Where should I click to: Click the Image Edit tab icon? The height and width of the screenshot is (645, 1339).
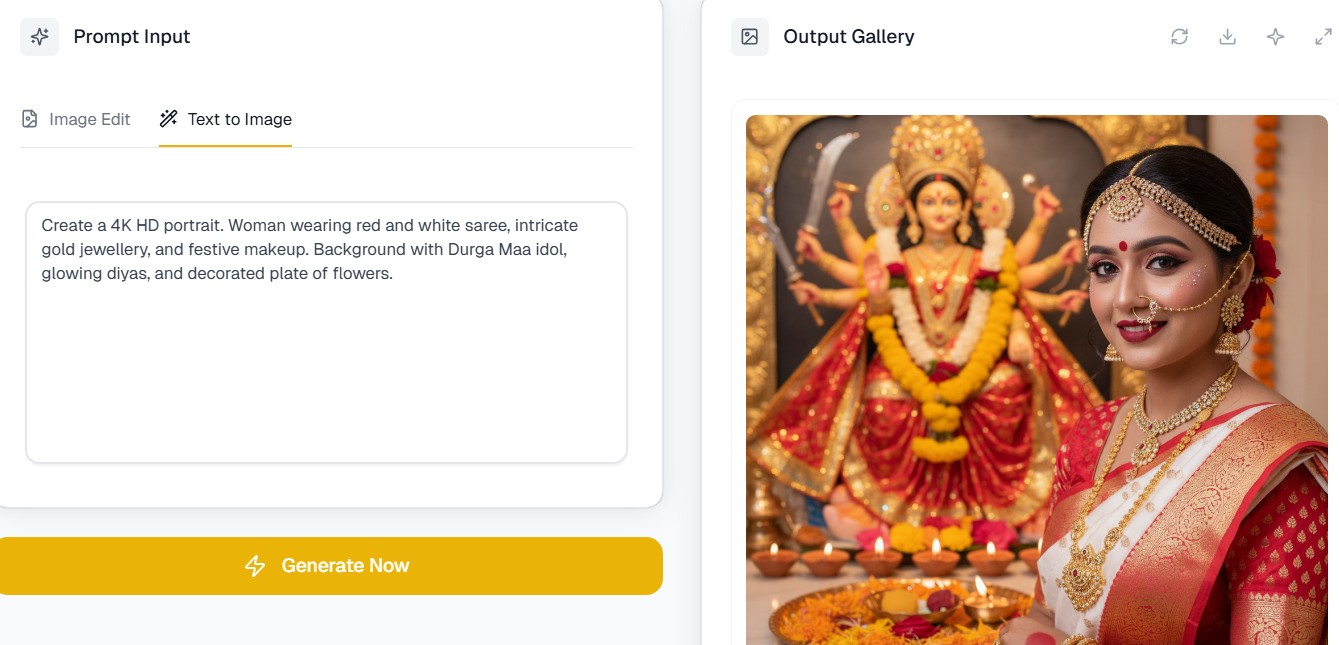click(30, 119)
